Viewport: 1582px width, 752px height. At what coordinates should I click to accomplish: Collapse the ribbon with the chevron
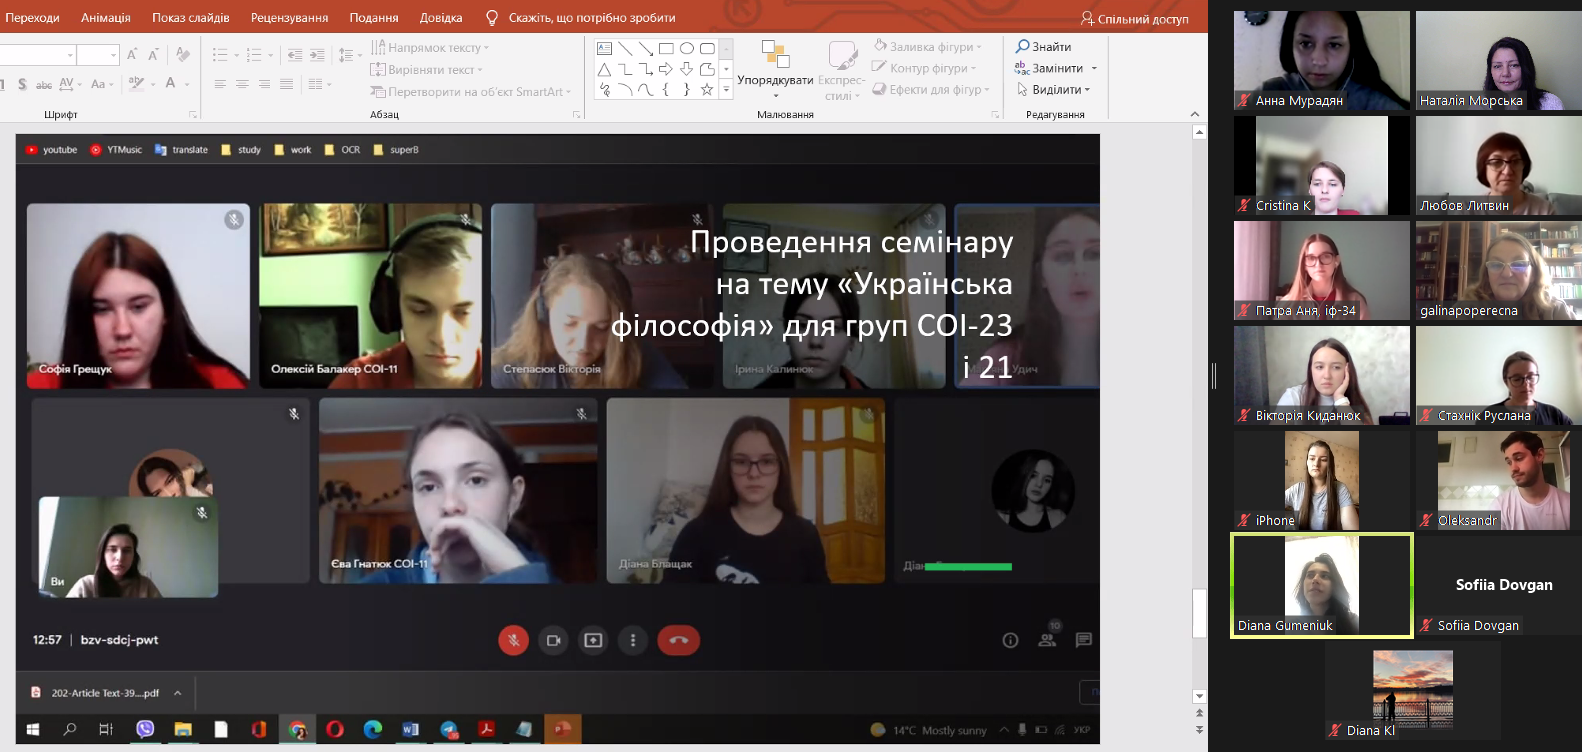tap(1195, 115)
